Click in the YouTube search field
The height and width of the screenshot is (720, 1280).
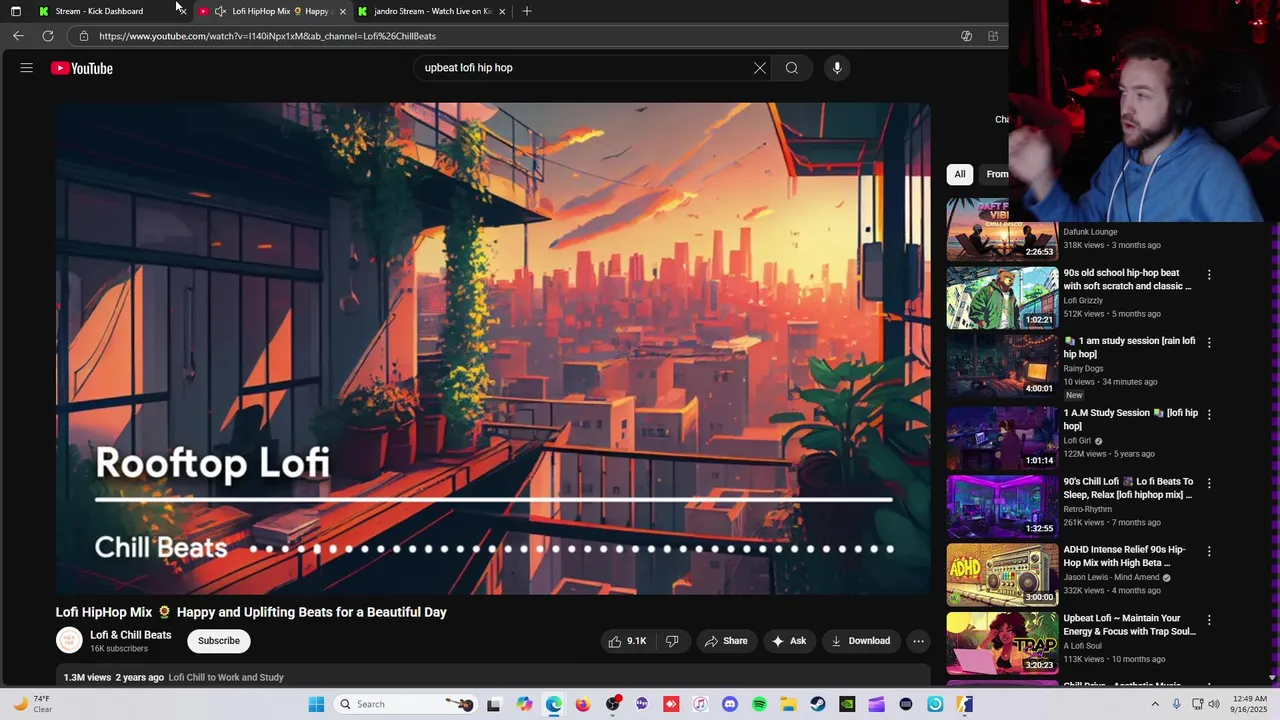click(x=585, y=68)
